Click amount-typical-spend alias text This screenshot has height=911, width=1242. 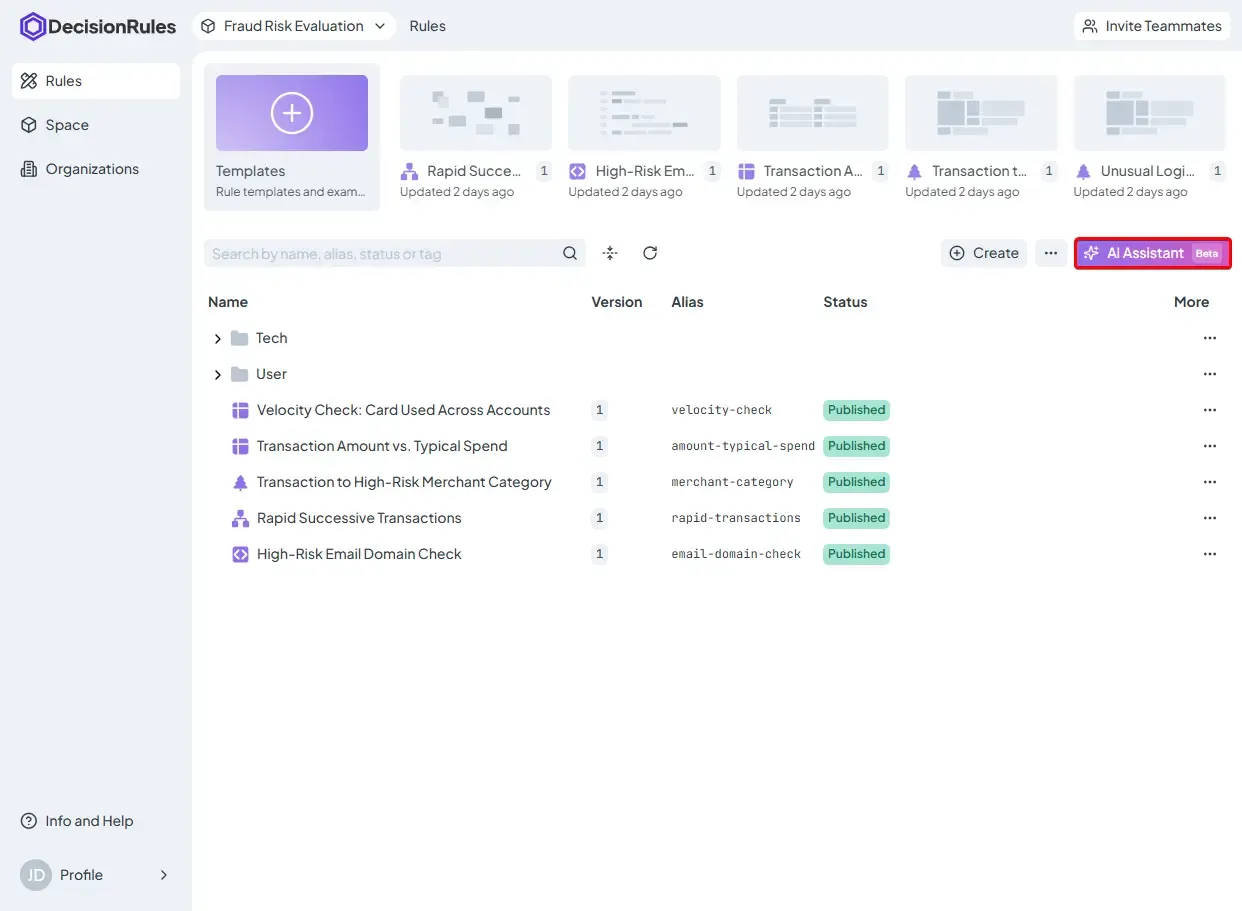[x=743, y=446]
